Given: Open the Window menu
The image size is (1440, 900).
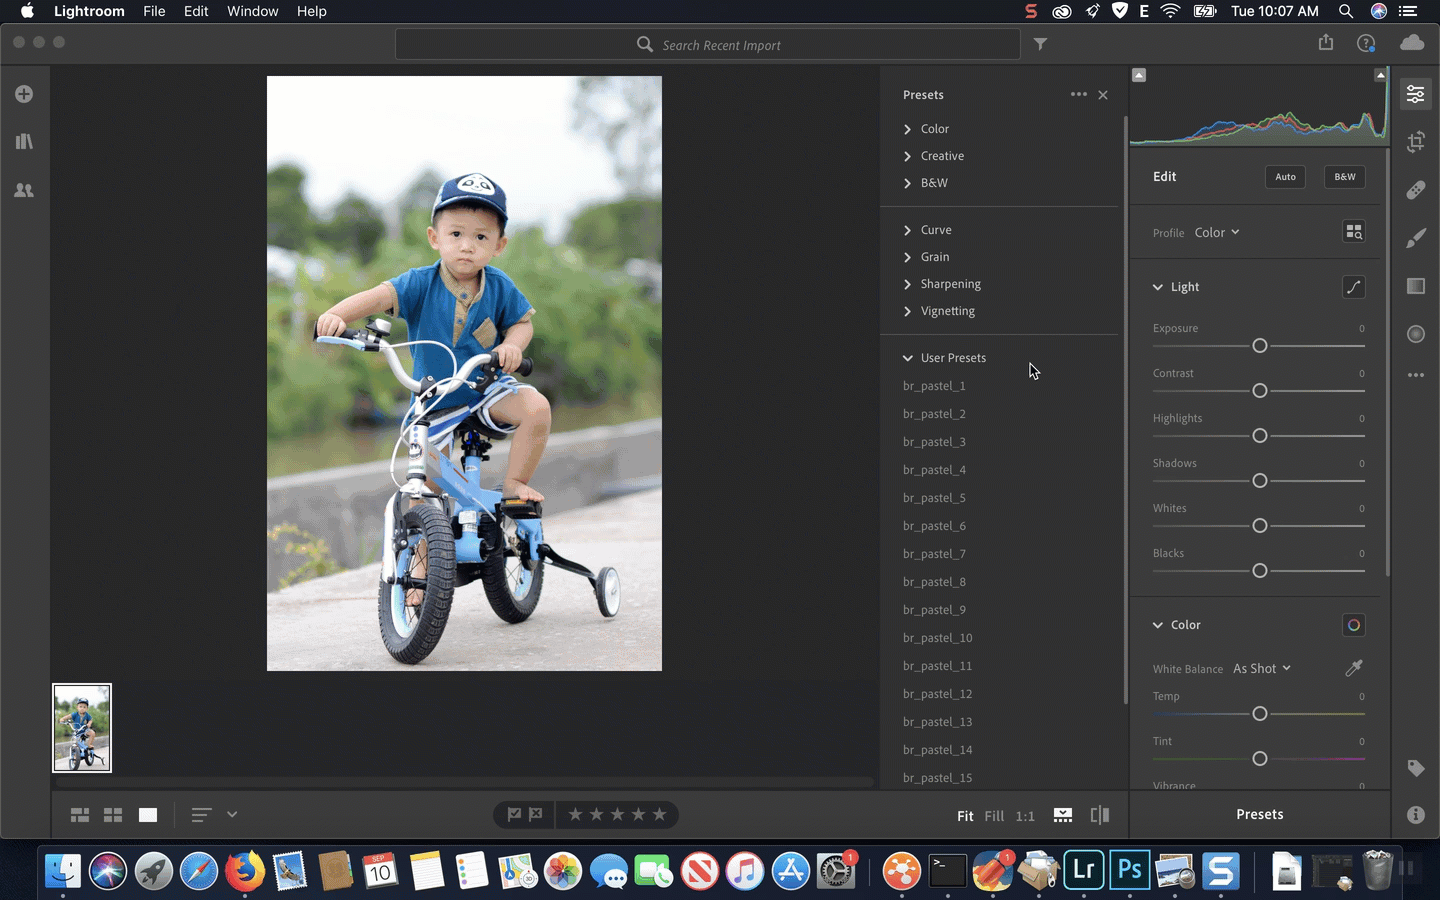Looking at the screenshot, I should [252, 11].
